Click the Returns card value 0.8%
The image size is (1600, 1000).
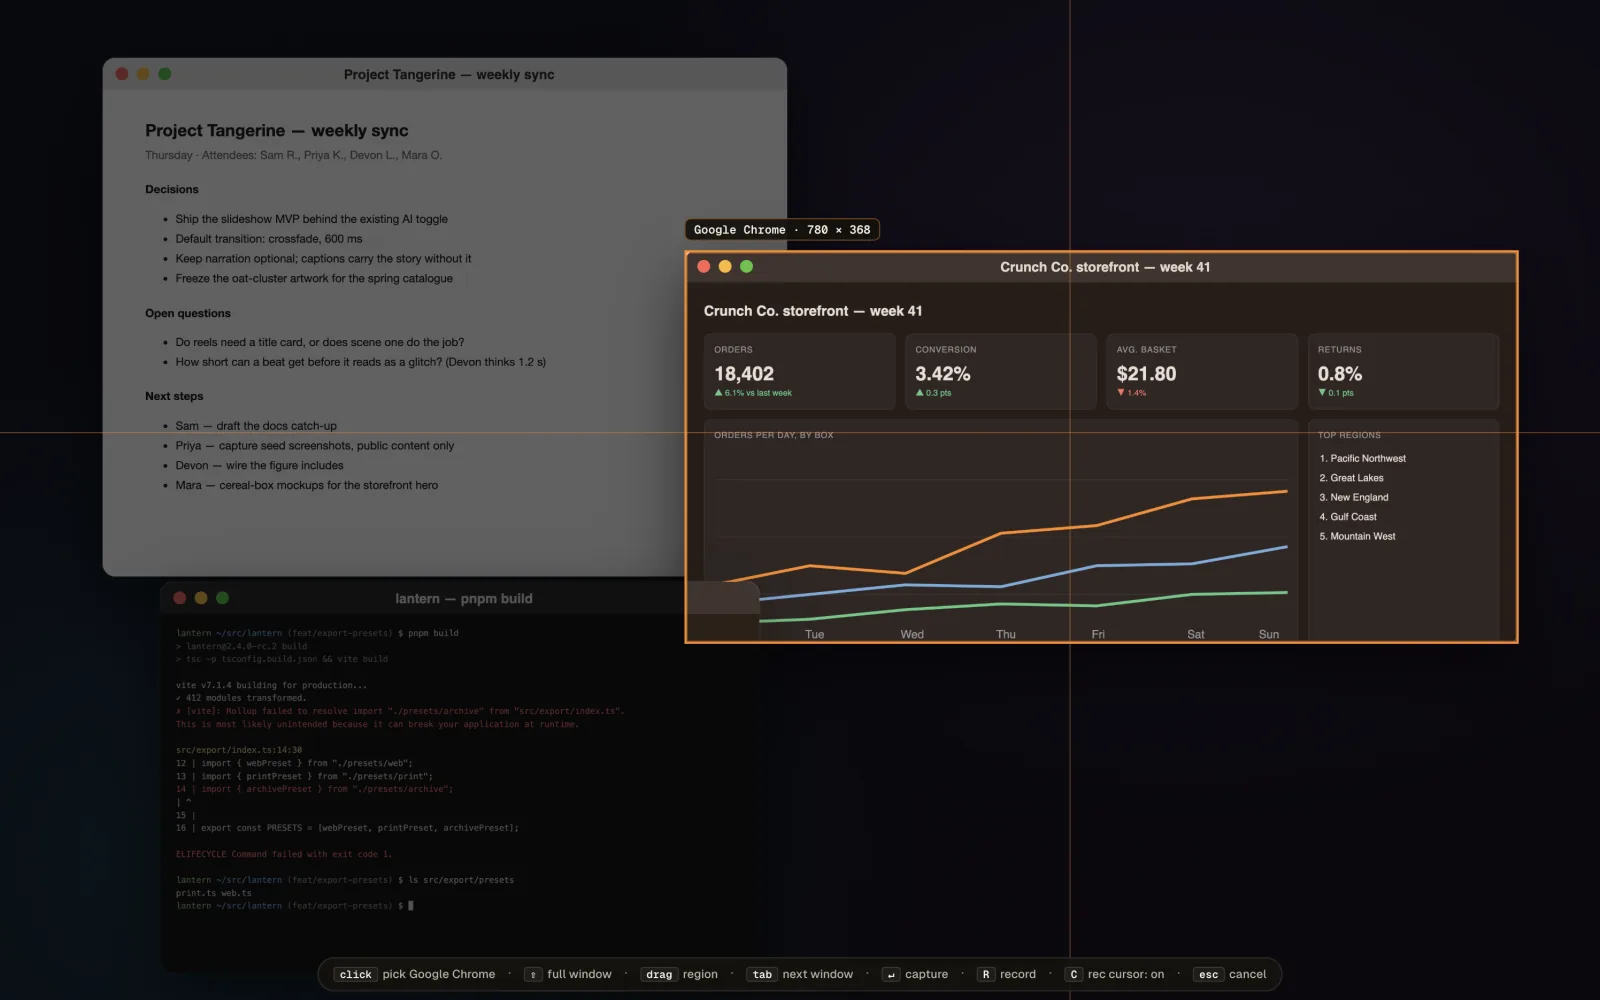coord(1340,374)
